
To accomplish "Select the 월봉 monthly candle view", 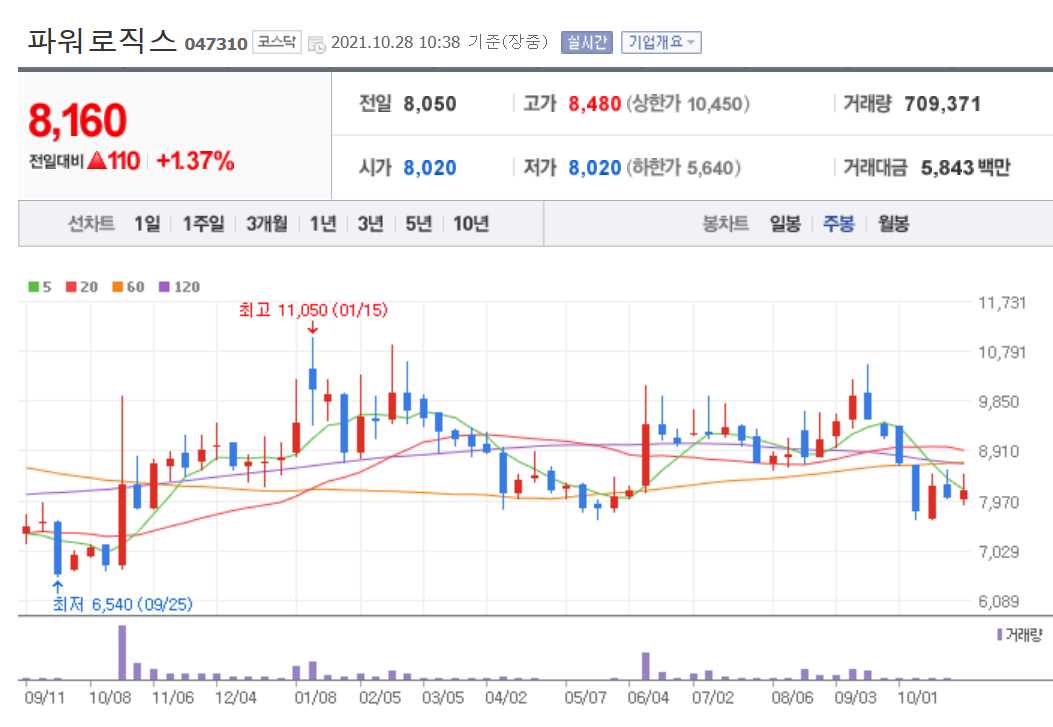I will 895,225.
